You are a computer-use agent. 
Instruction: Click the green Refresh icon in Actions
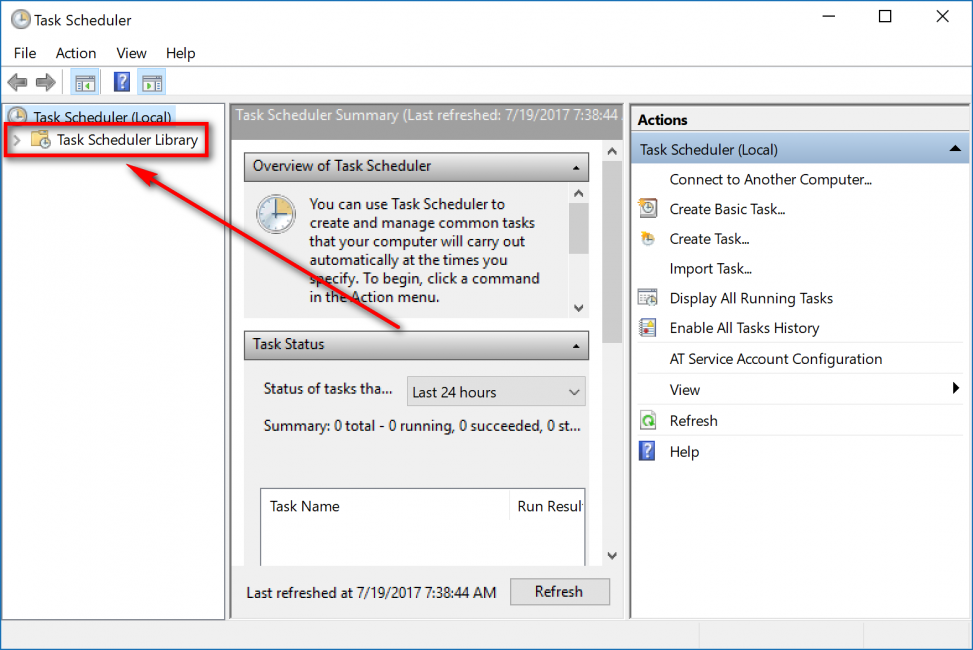point(648,421)
